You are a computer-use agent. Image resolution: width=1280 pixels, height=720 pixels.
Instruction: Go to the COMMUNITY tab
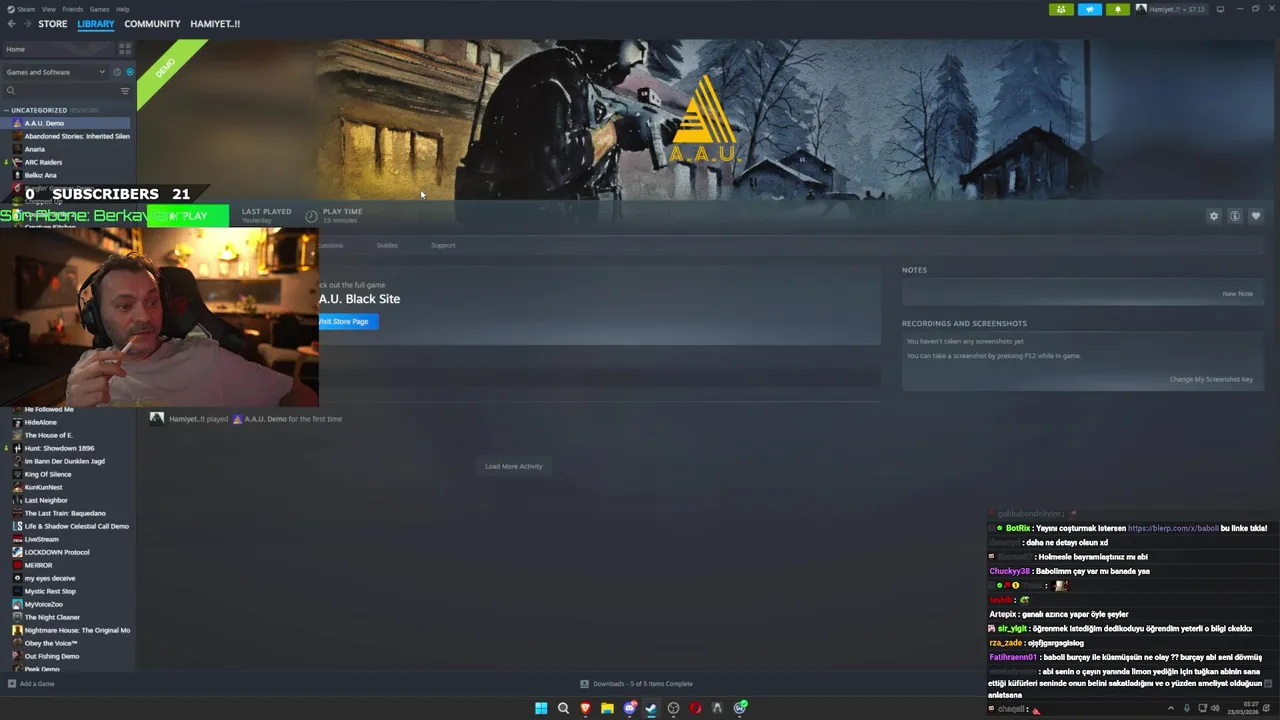[x=152, y=24]
